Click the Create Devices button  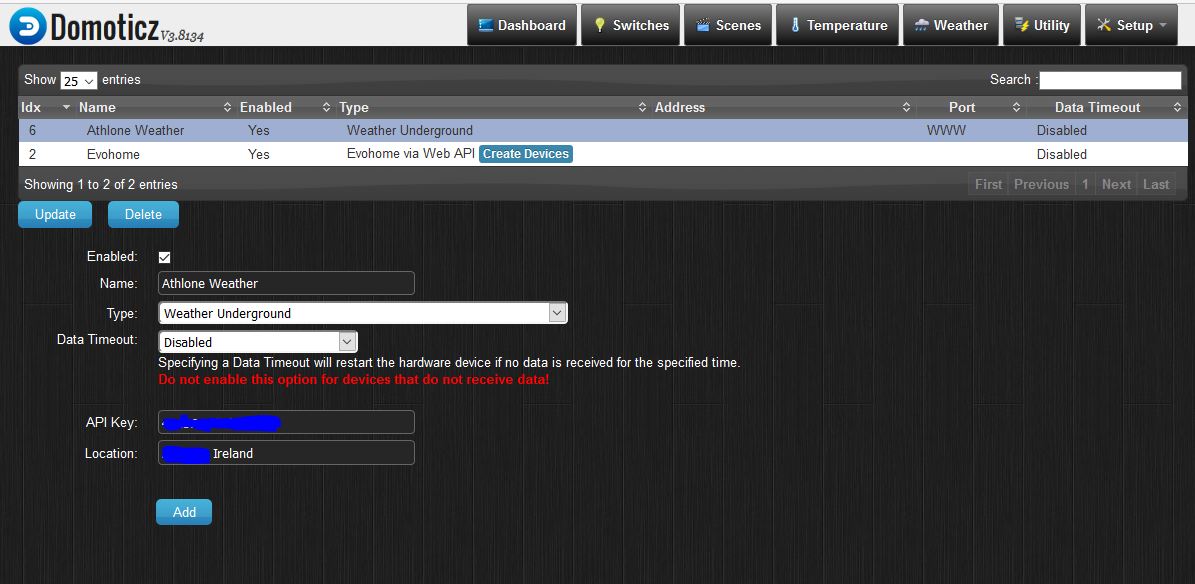pos(526,154)
